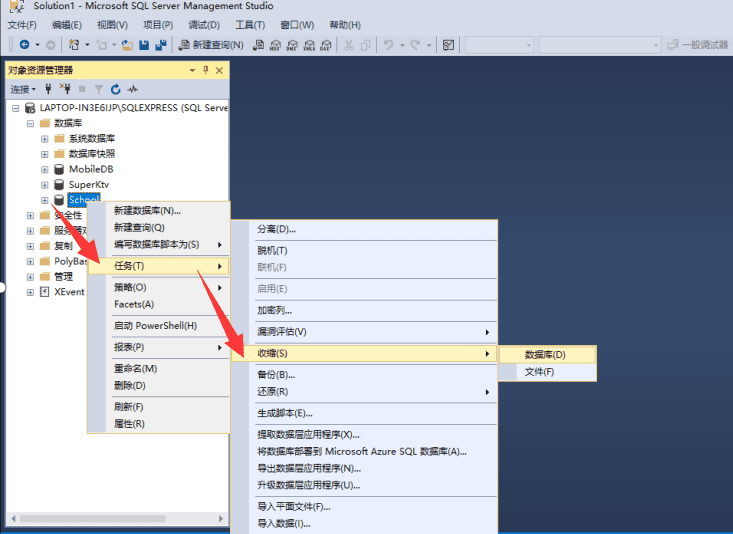Open the 文件(F) menu
733x534 pixels.
click(22, 25)
